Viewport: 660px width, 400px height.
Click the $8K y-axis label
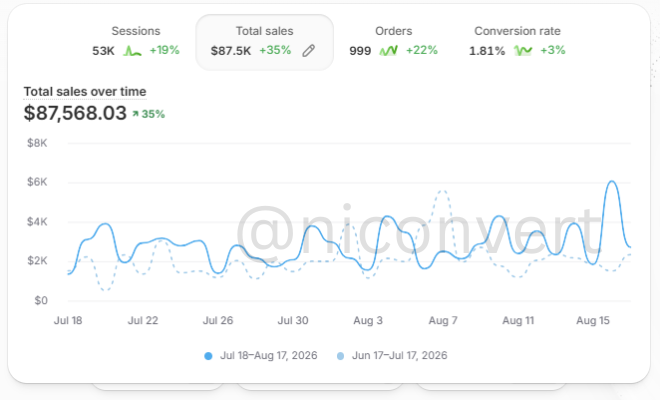coord(37,143)
